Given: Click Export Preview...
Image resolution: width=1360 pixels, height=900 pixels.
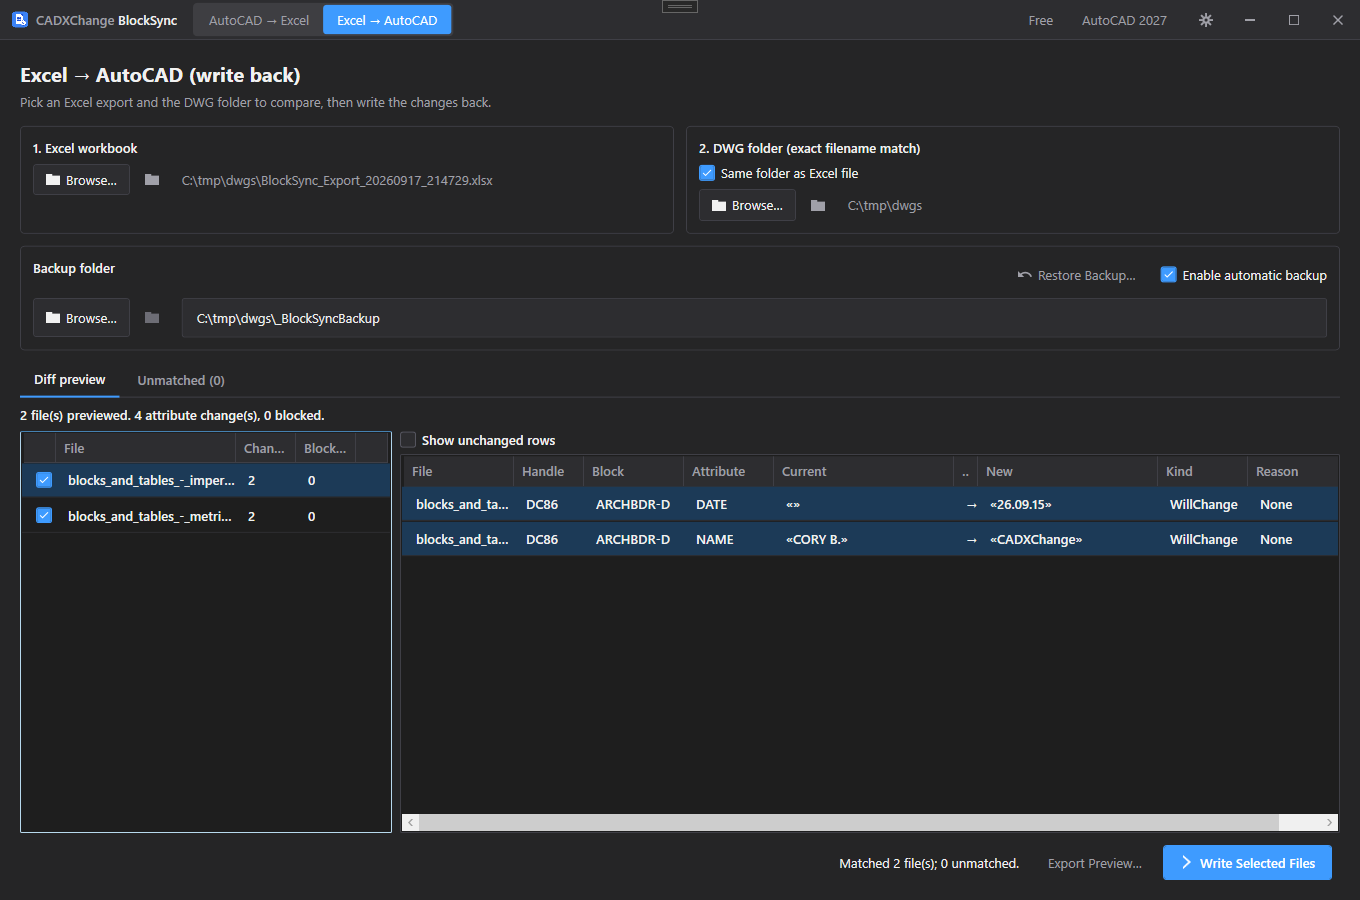Looking at the screenshot, I should tap(1095, 863).
